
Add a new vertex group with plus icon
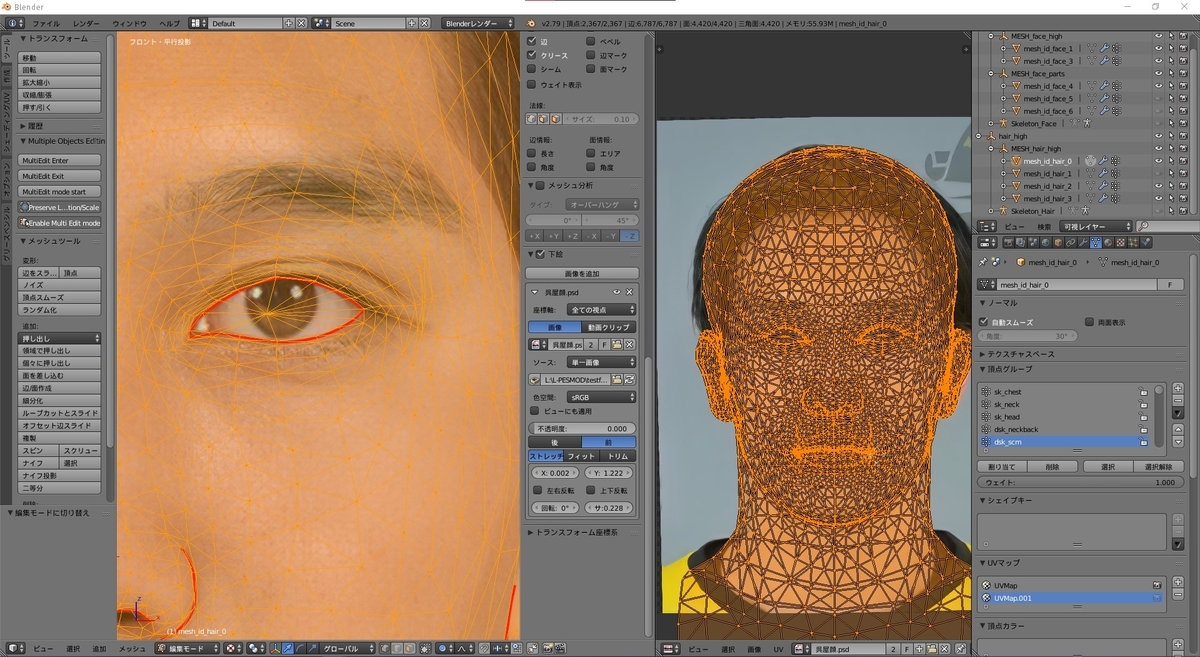[1178, 388]
